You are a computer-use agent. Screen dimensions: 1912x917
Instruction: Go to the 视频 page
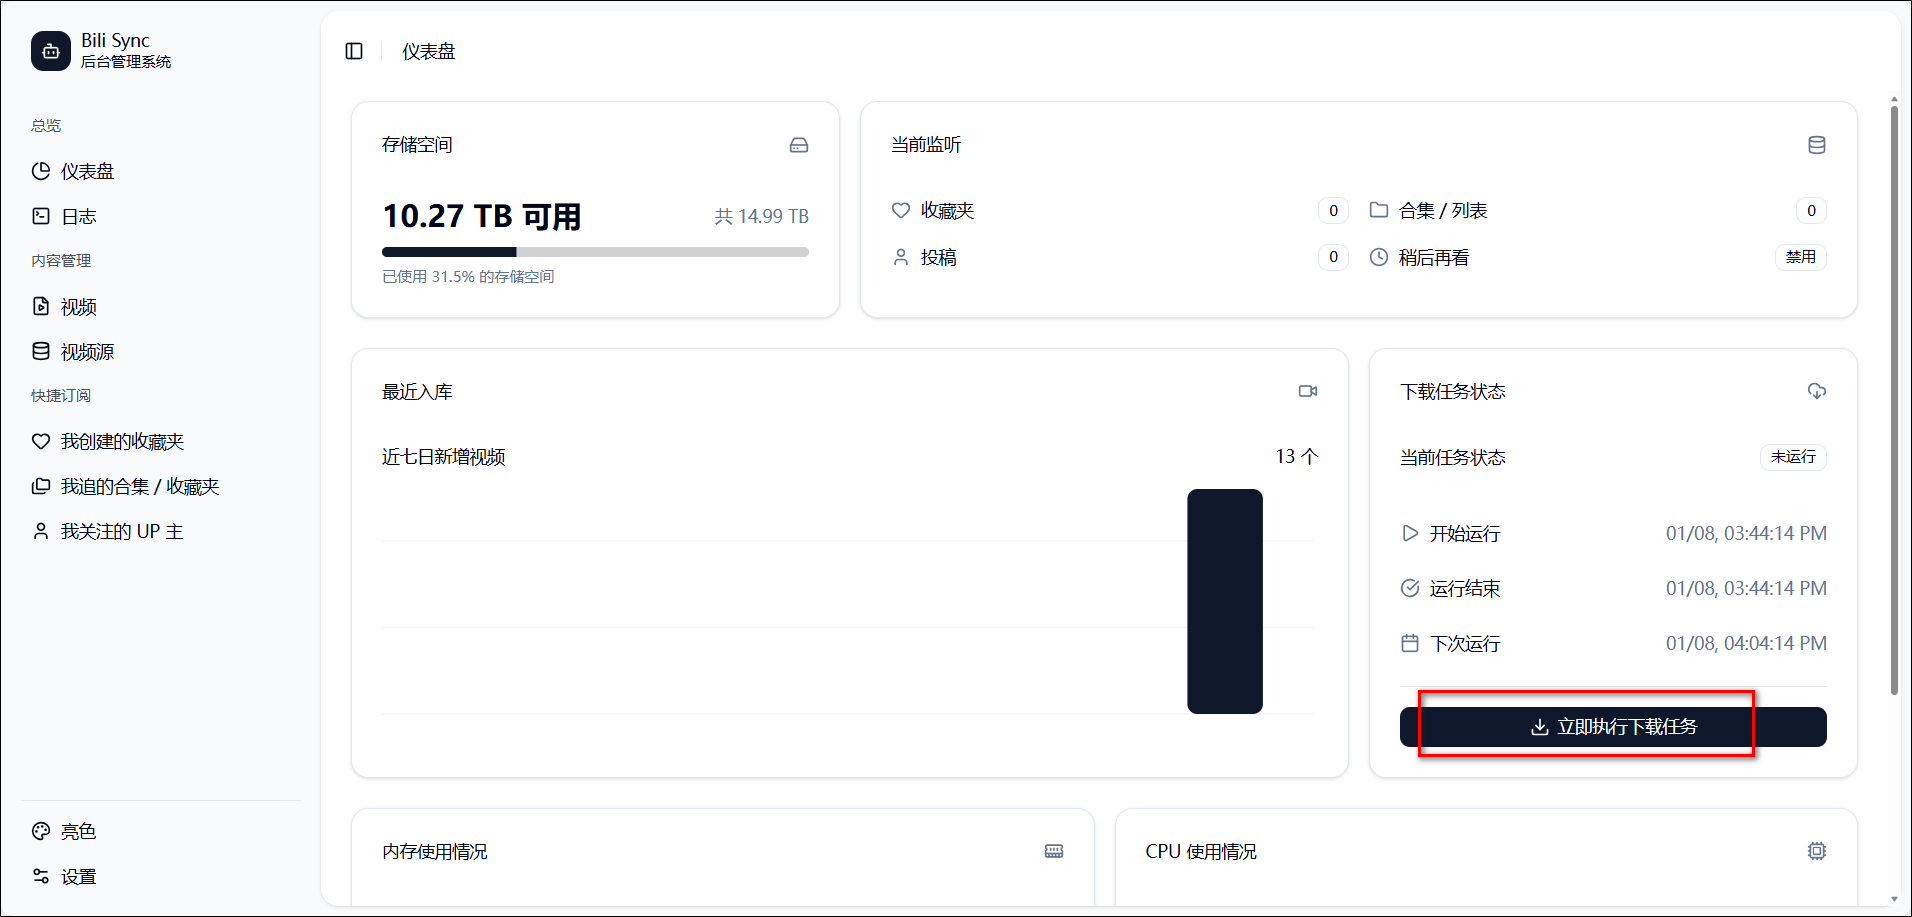(78, 307)
